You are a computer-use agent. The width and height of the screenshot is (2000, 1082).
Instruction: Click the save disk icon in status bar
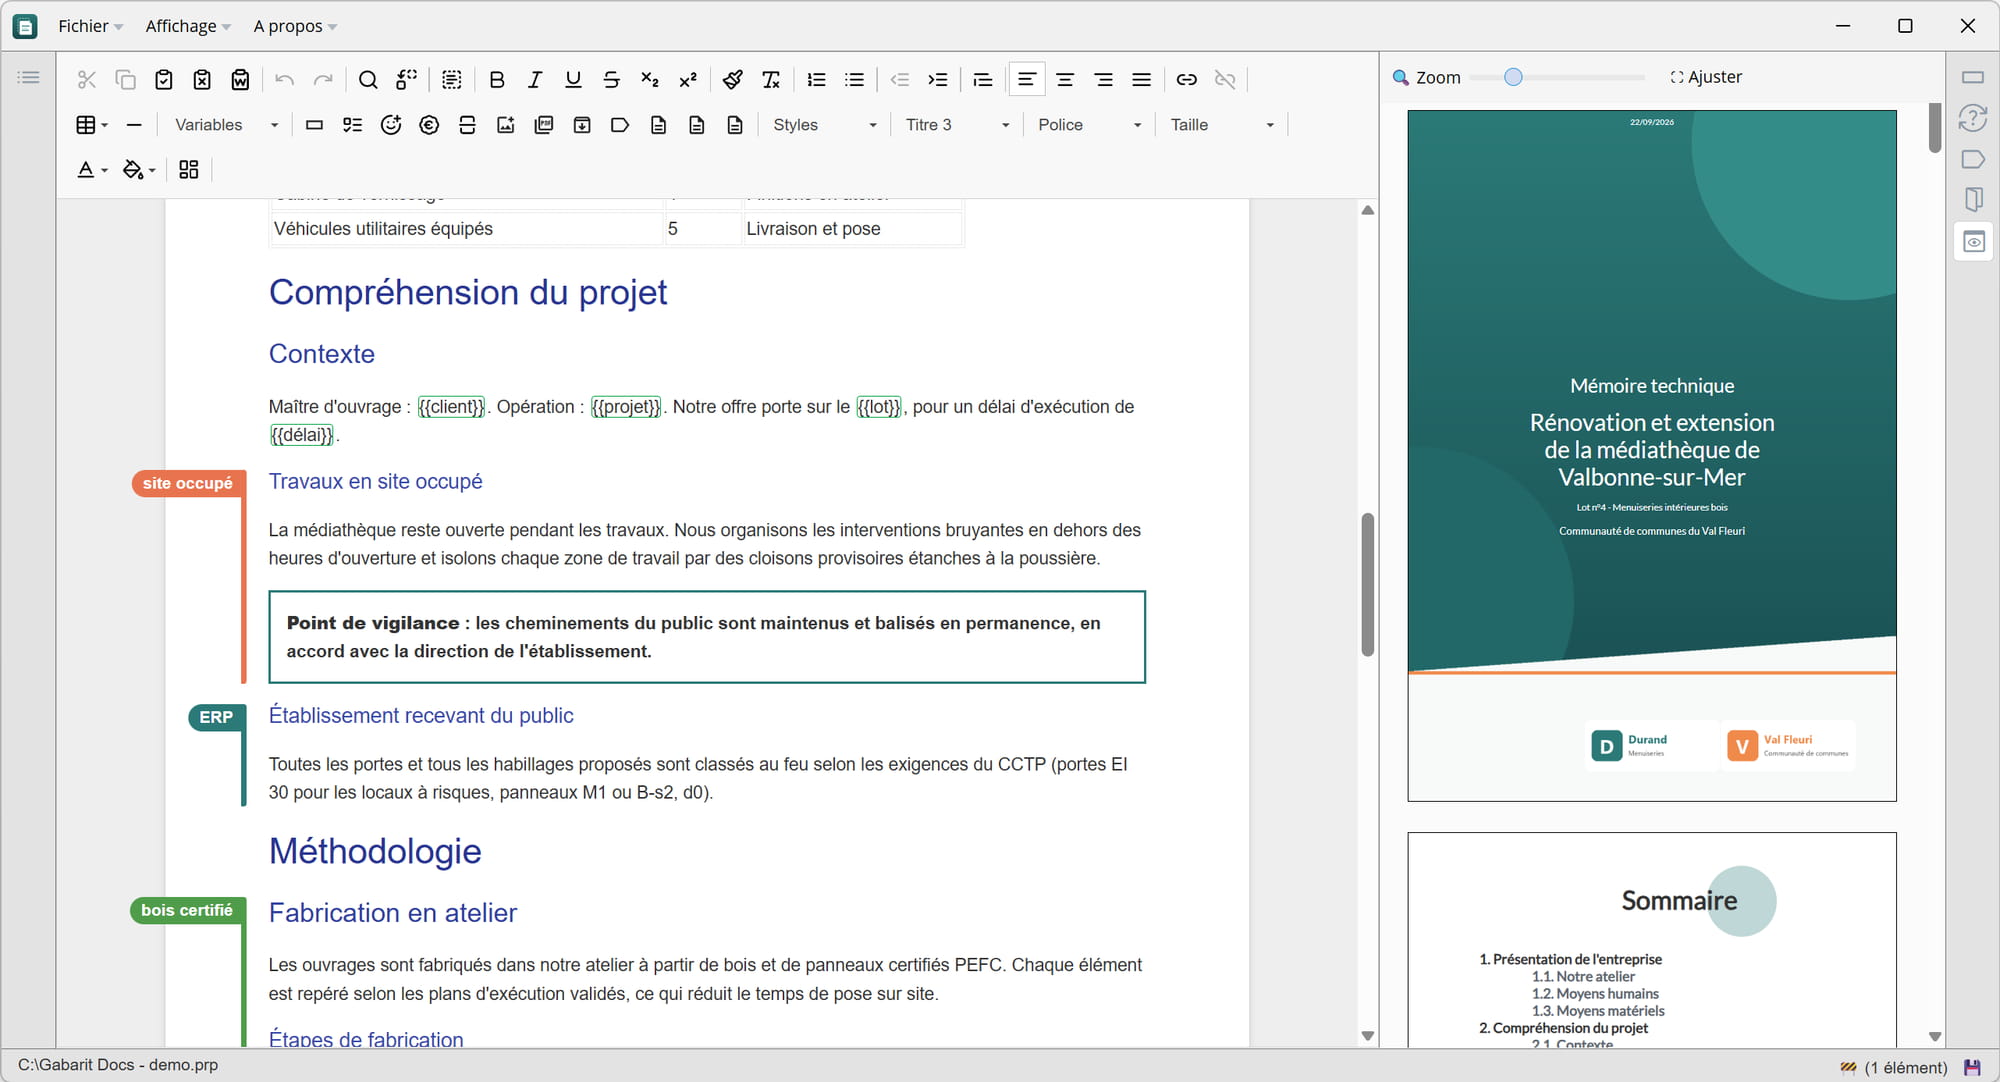pos(1973,1067)
